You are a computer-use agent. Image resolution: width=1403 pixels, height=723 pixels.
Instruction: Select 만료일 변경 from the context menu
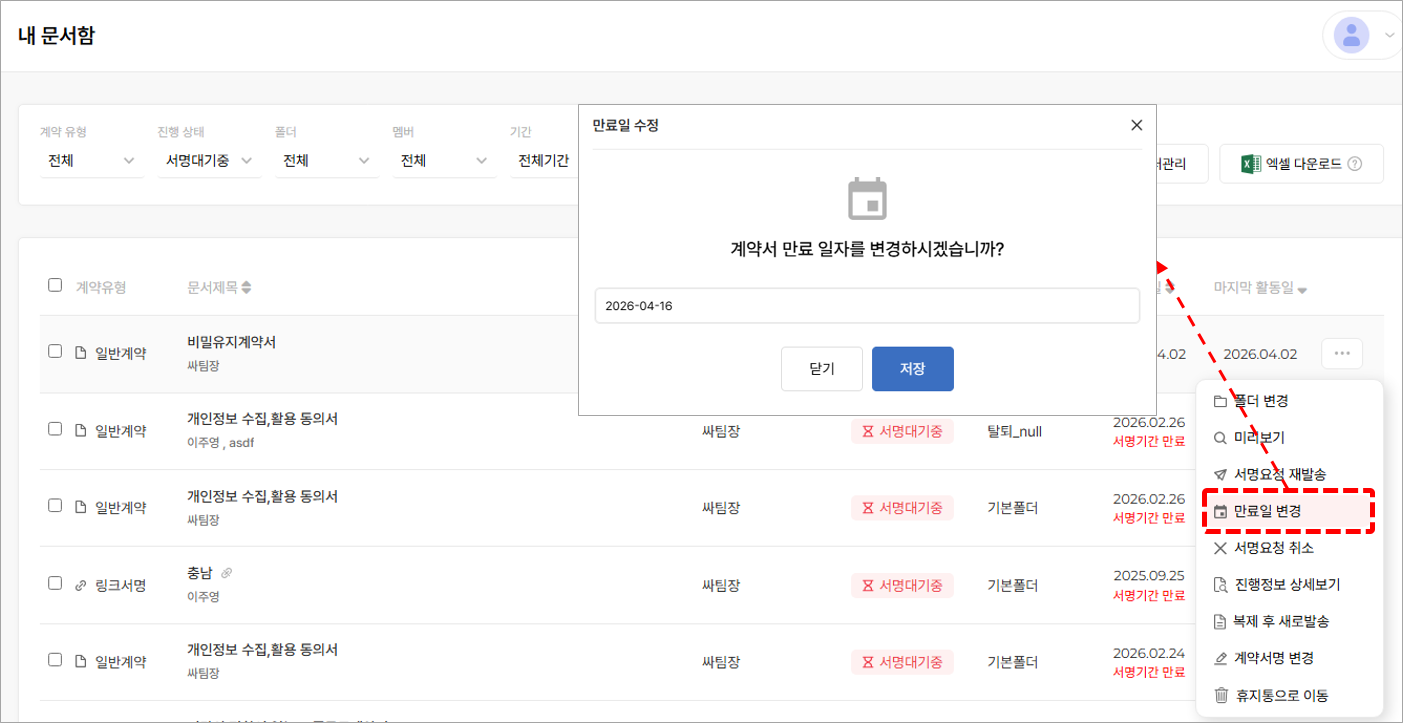click(1266, 511)
